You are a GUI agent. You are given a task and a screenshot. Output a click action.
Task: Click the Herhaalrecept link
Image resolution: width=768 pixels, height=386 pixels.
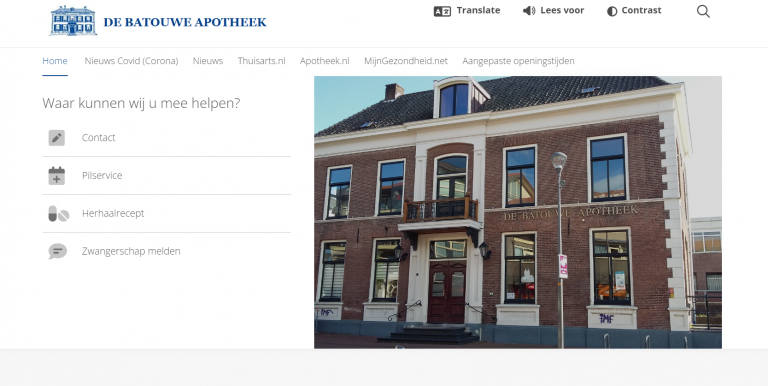click(113, 213)
